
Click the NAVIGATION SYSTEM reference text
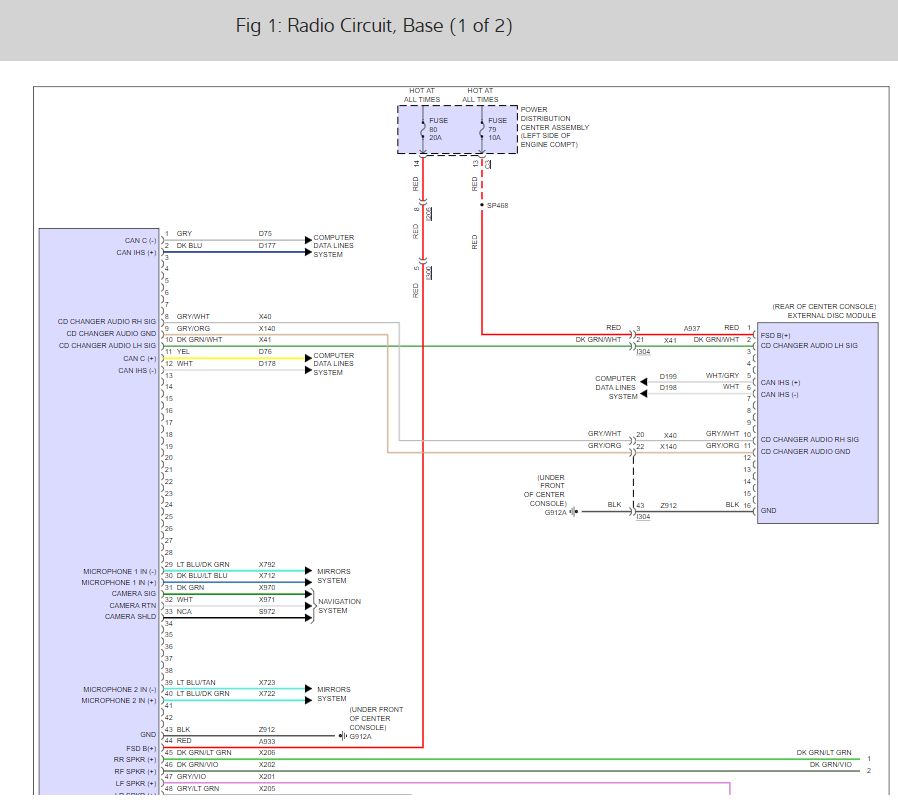click(x=339, y=606)
